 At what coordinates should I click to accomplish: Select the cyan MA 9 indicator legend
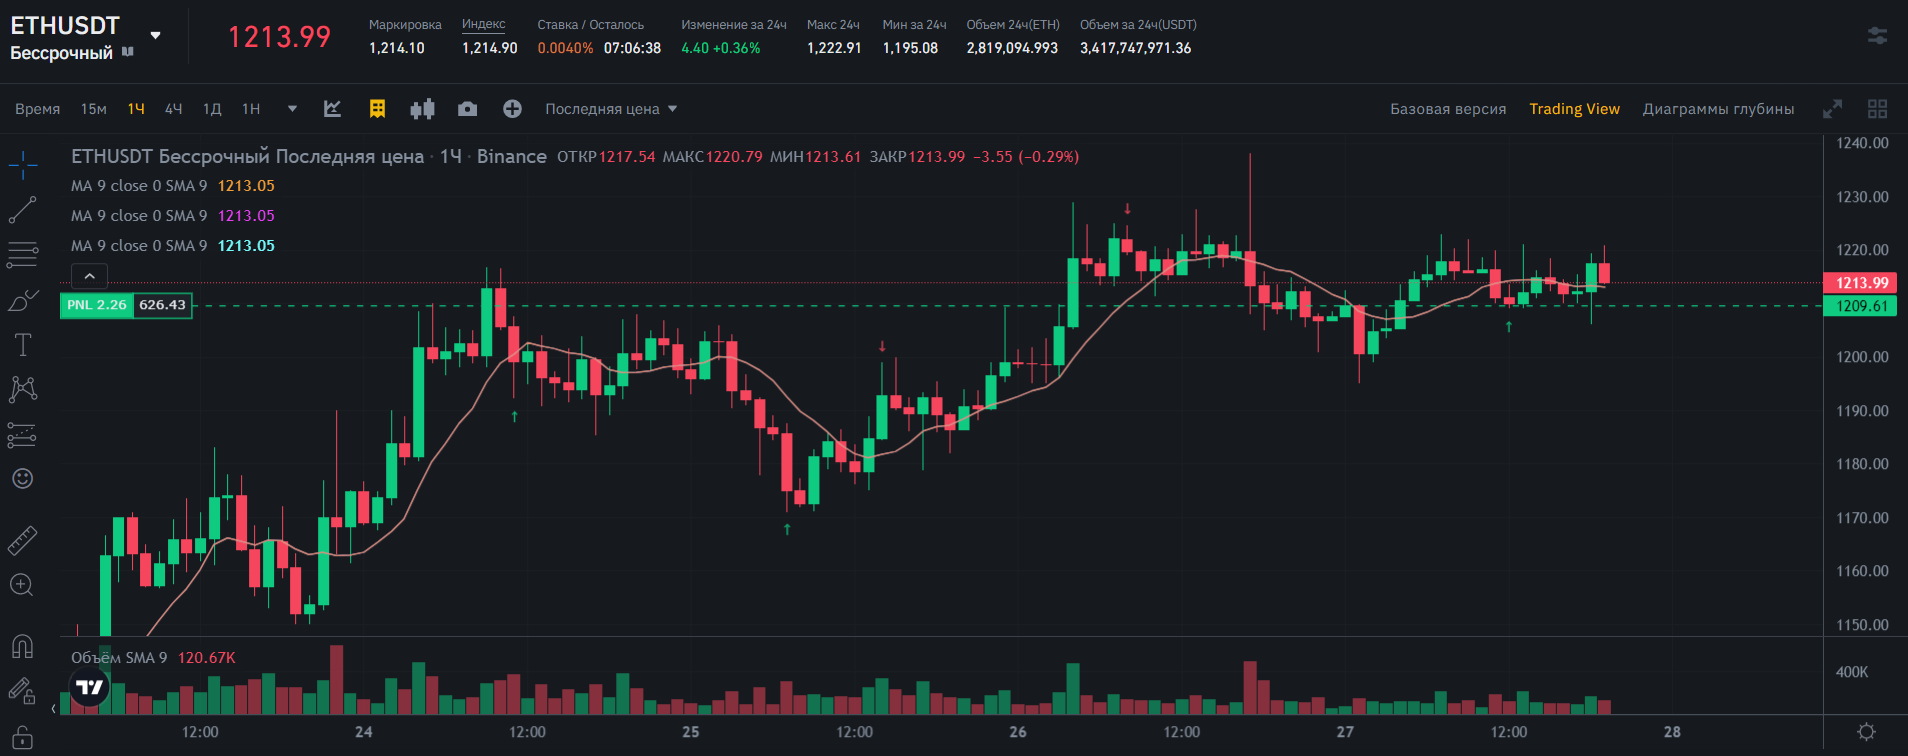pos(173,246)
